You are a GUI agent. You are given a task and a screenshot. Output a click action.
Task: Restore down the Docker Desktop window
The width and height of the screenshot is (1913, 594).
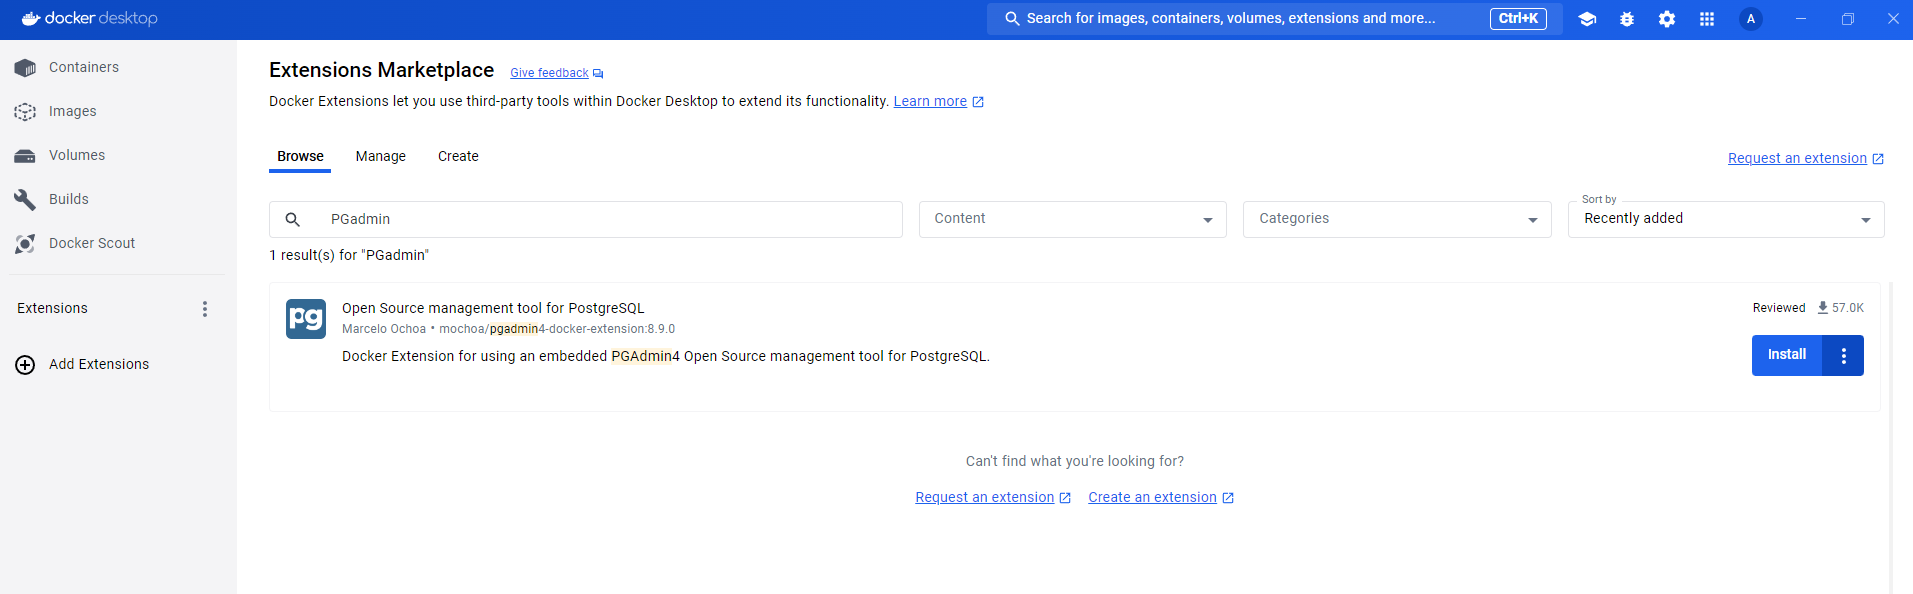pos(1848,19)
